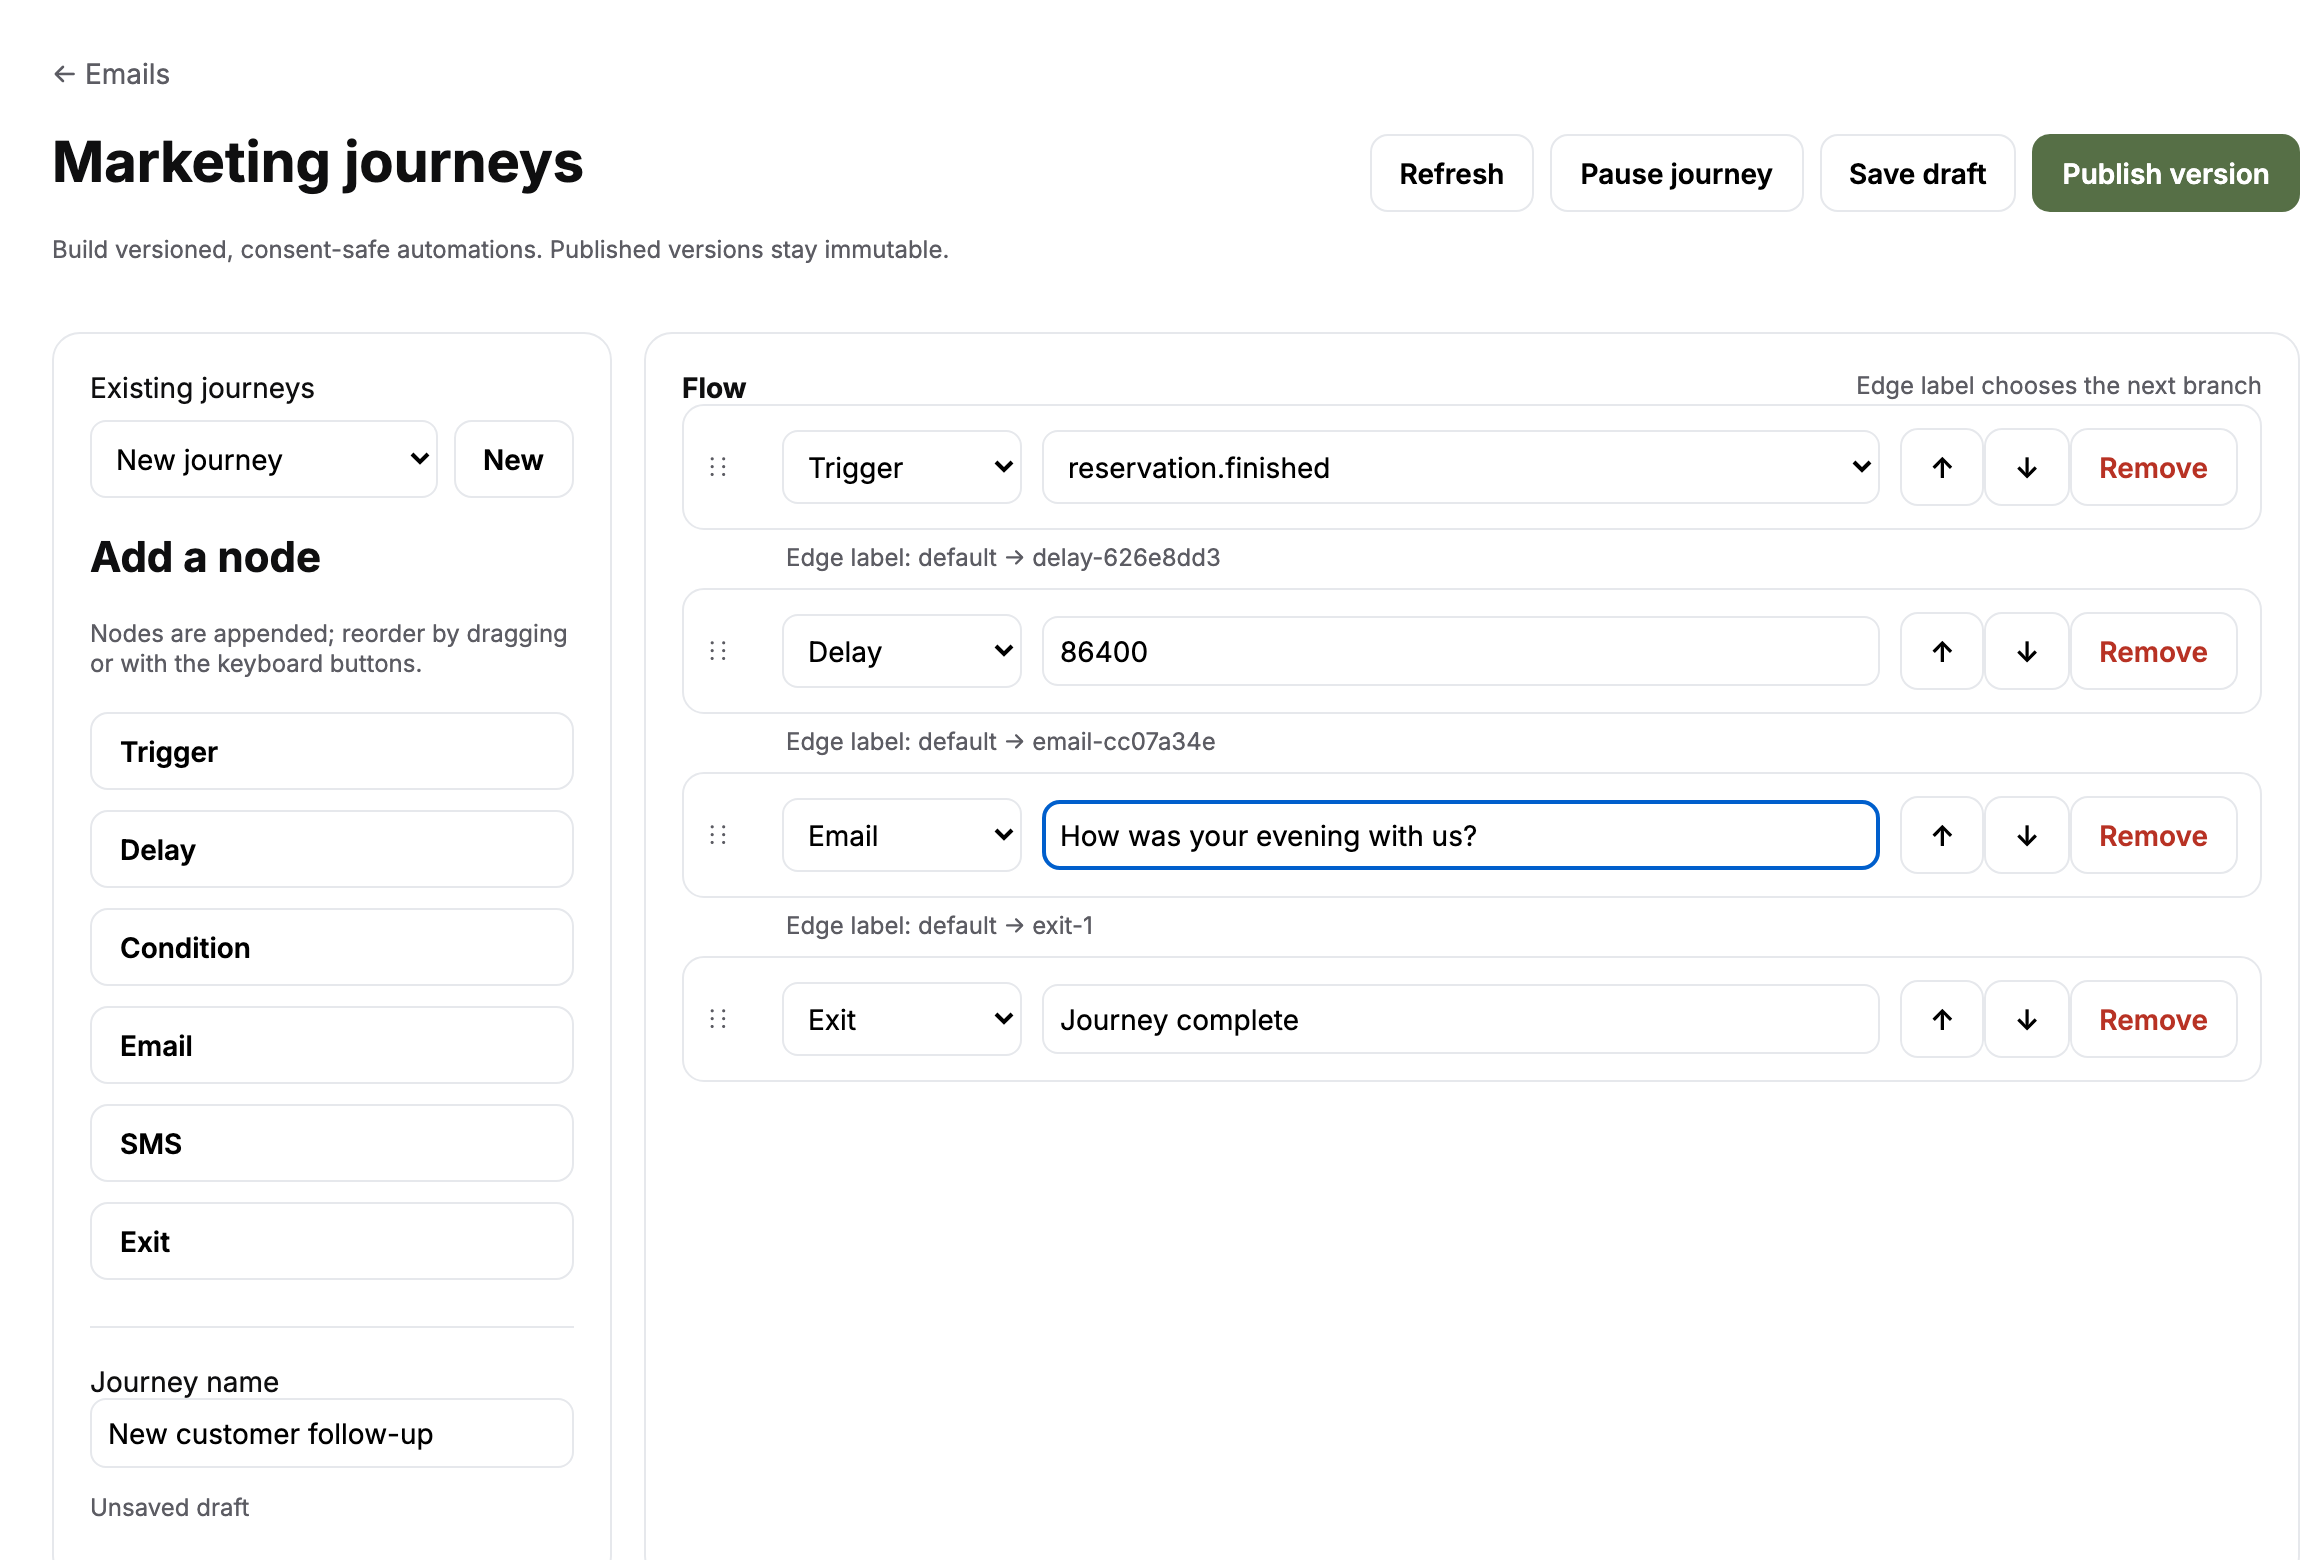The height and width of the screenshot is (1560, 2320).
Task: Select the 'Unsaved draft' status text
Action: pos(169,1507)
